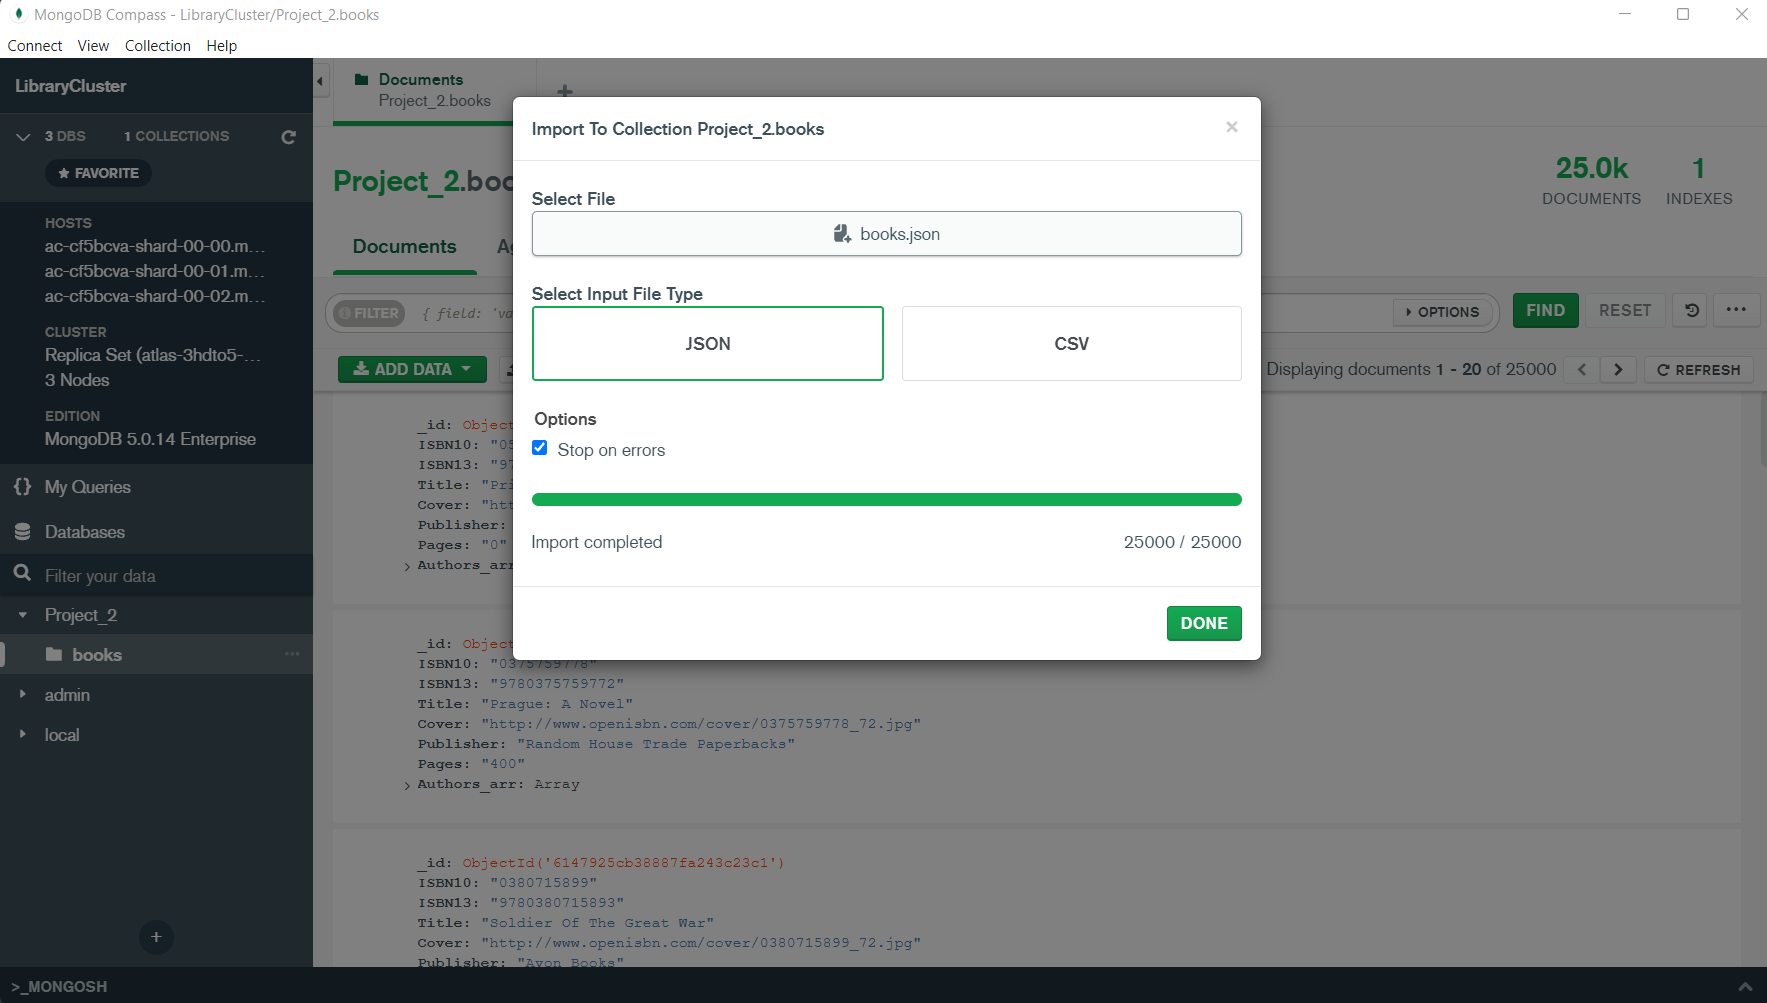The height and width of the screenshot is (1003, 1767).
Task: Open books collection ellipsis menu
Action: coord(292,654)
